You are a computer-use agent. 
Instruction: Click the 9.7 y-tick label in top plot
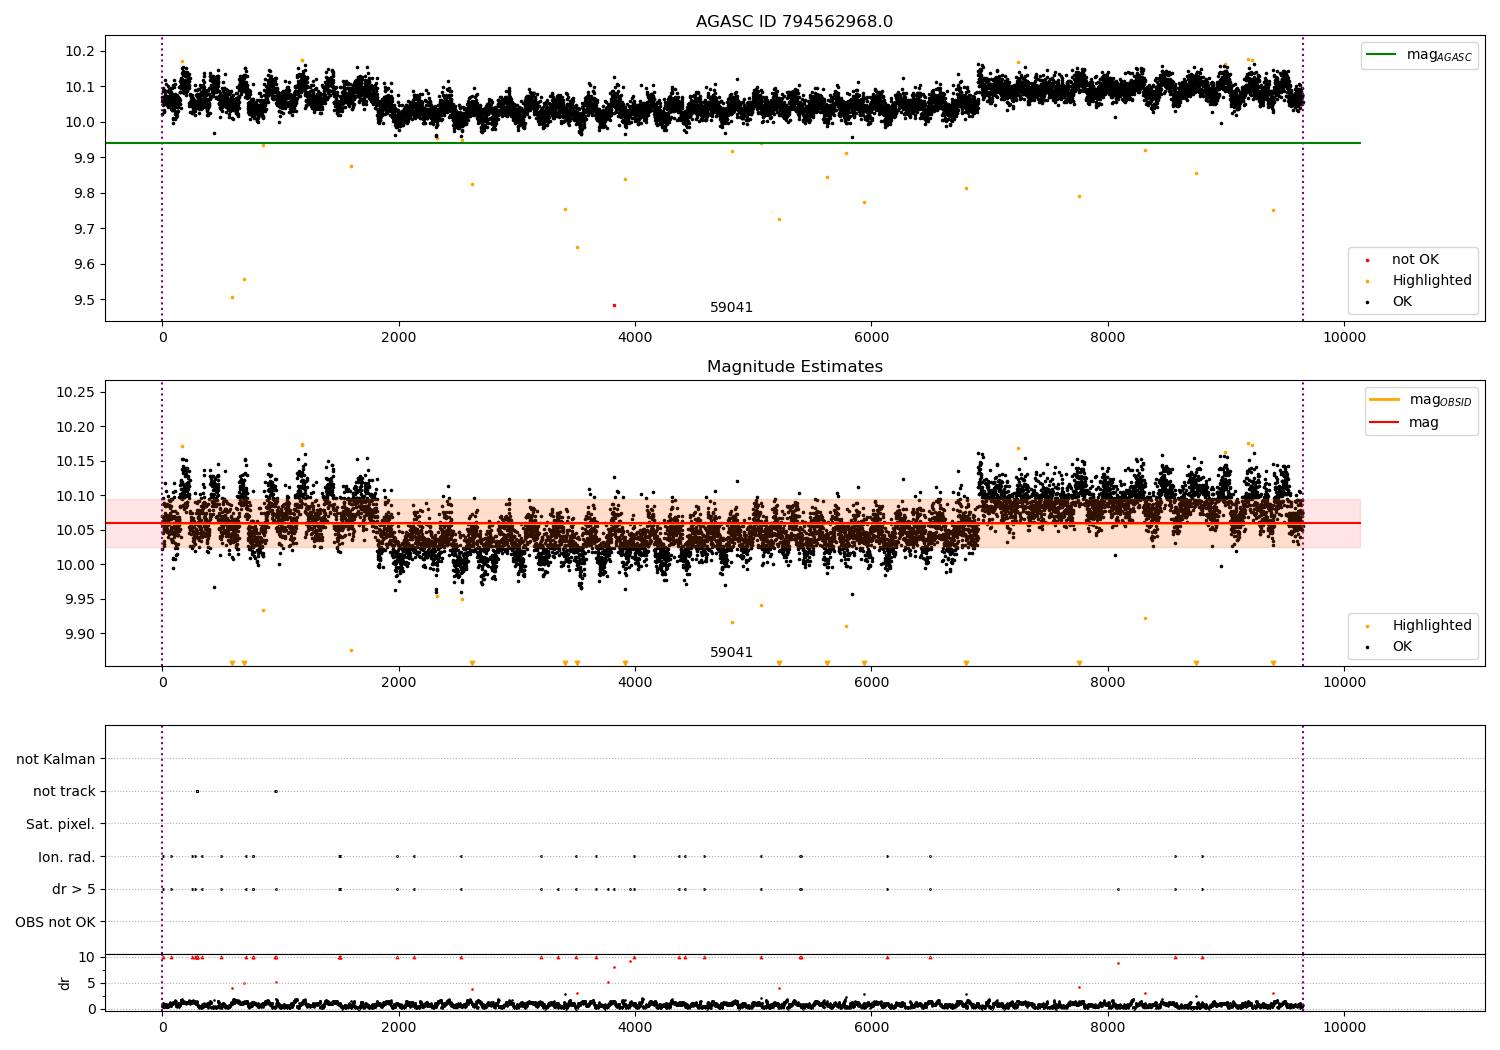pos(86,229)
